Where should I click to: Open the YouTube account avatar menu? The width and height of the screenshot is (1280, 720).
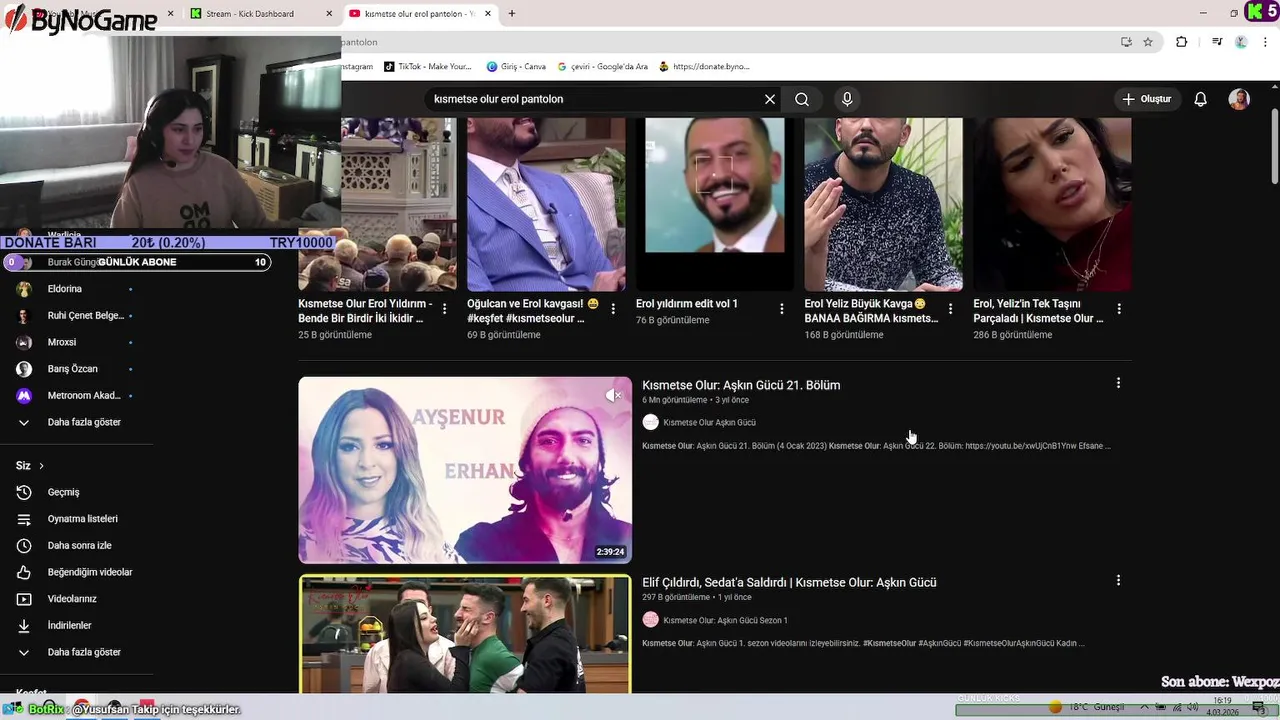click(1239, 99)
